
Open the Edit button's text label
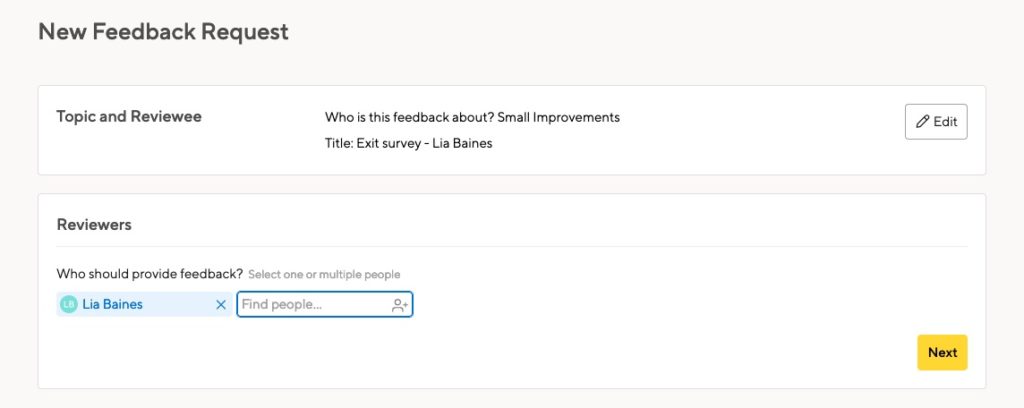click(x=945, y=122)
